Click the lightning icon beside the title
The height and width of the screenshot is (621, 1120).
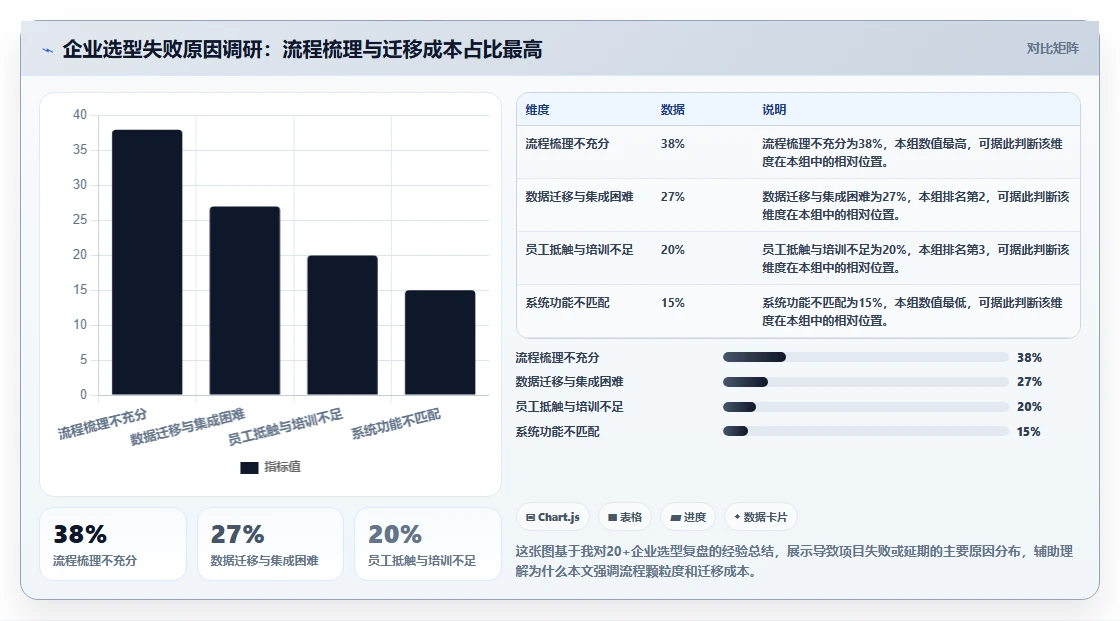(x=48, y=50)
